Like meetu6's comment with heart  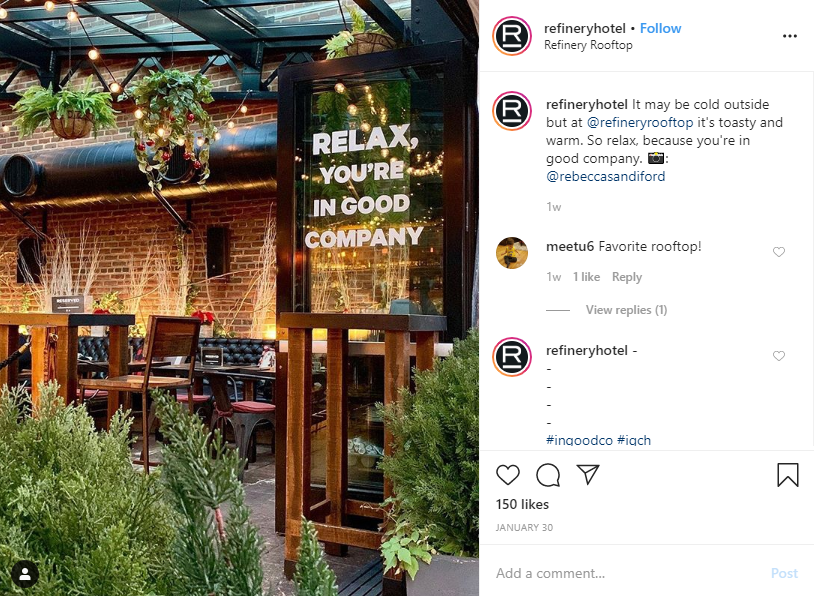[779, 252]
